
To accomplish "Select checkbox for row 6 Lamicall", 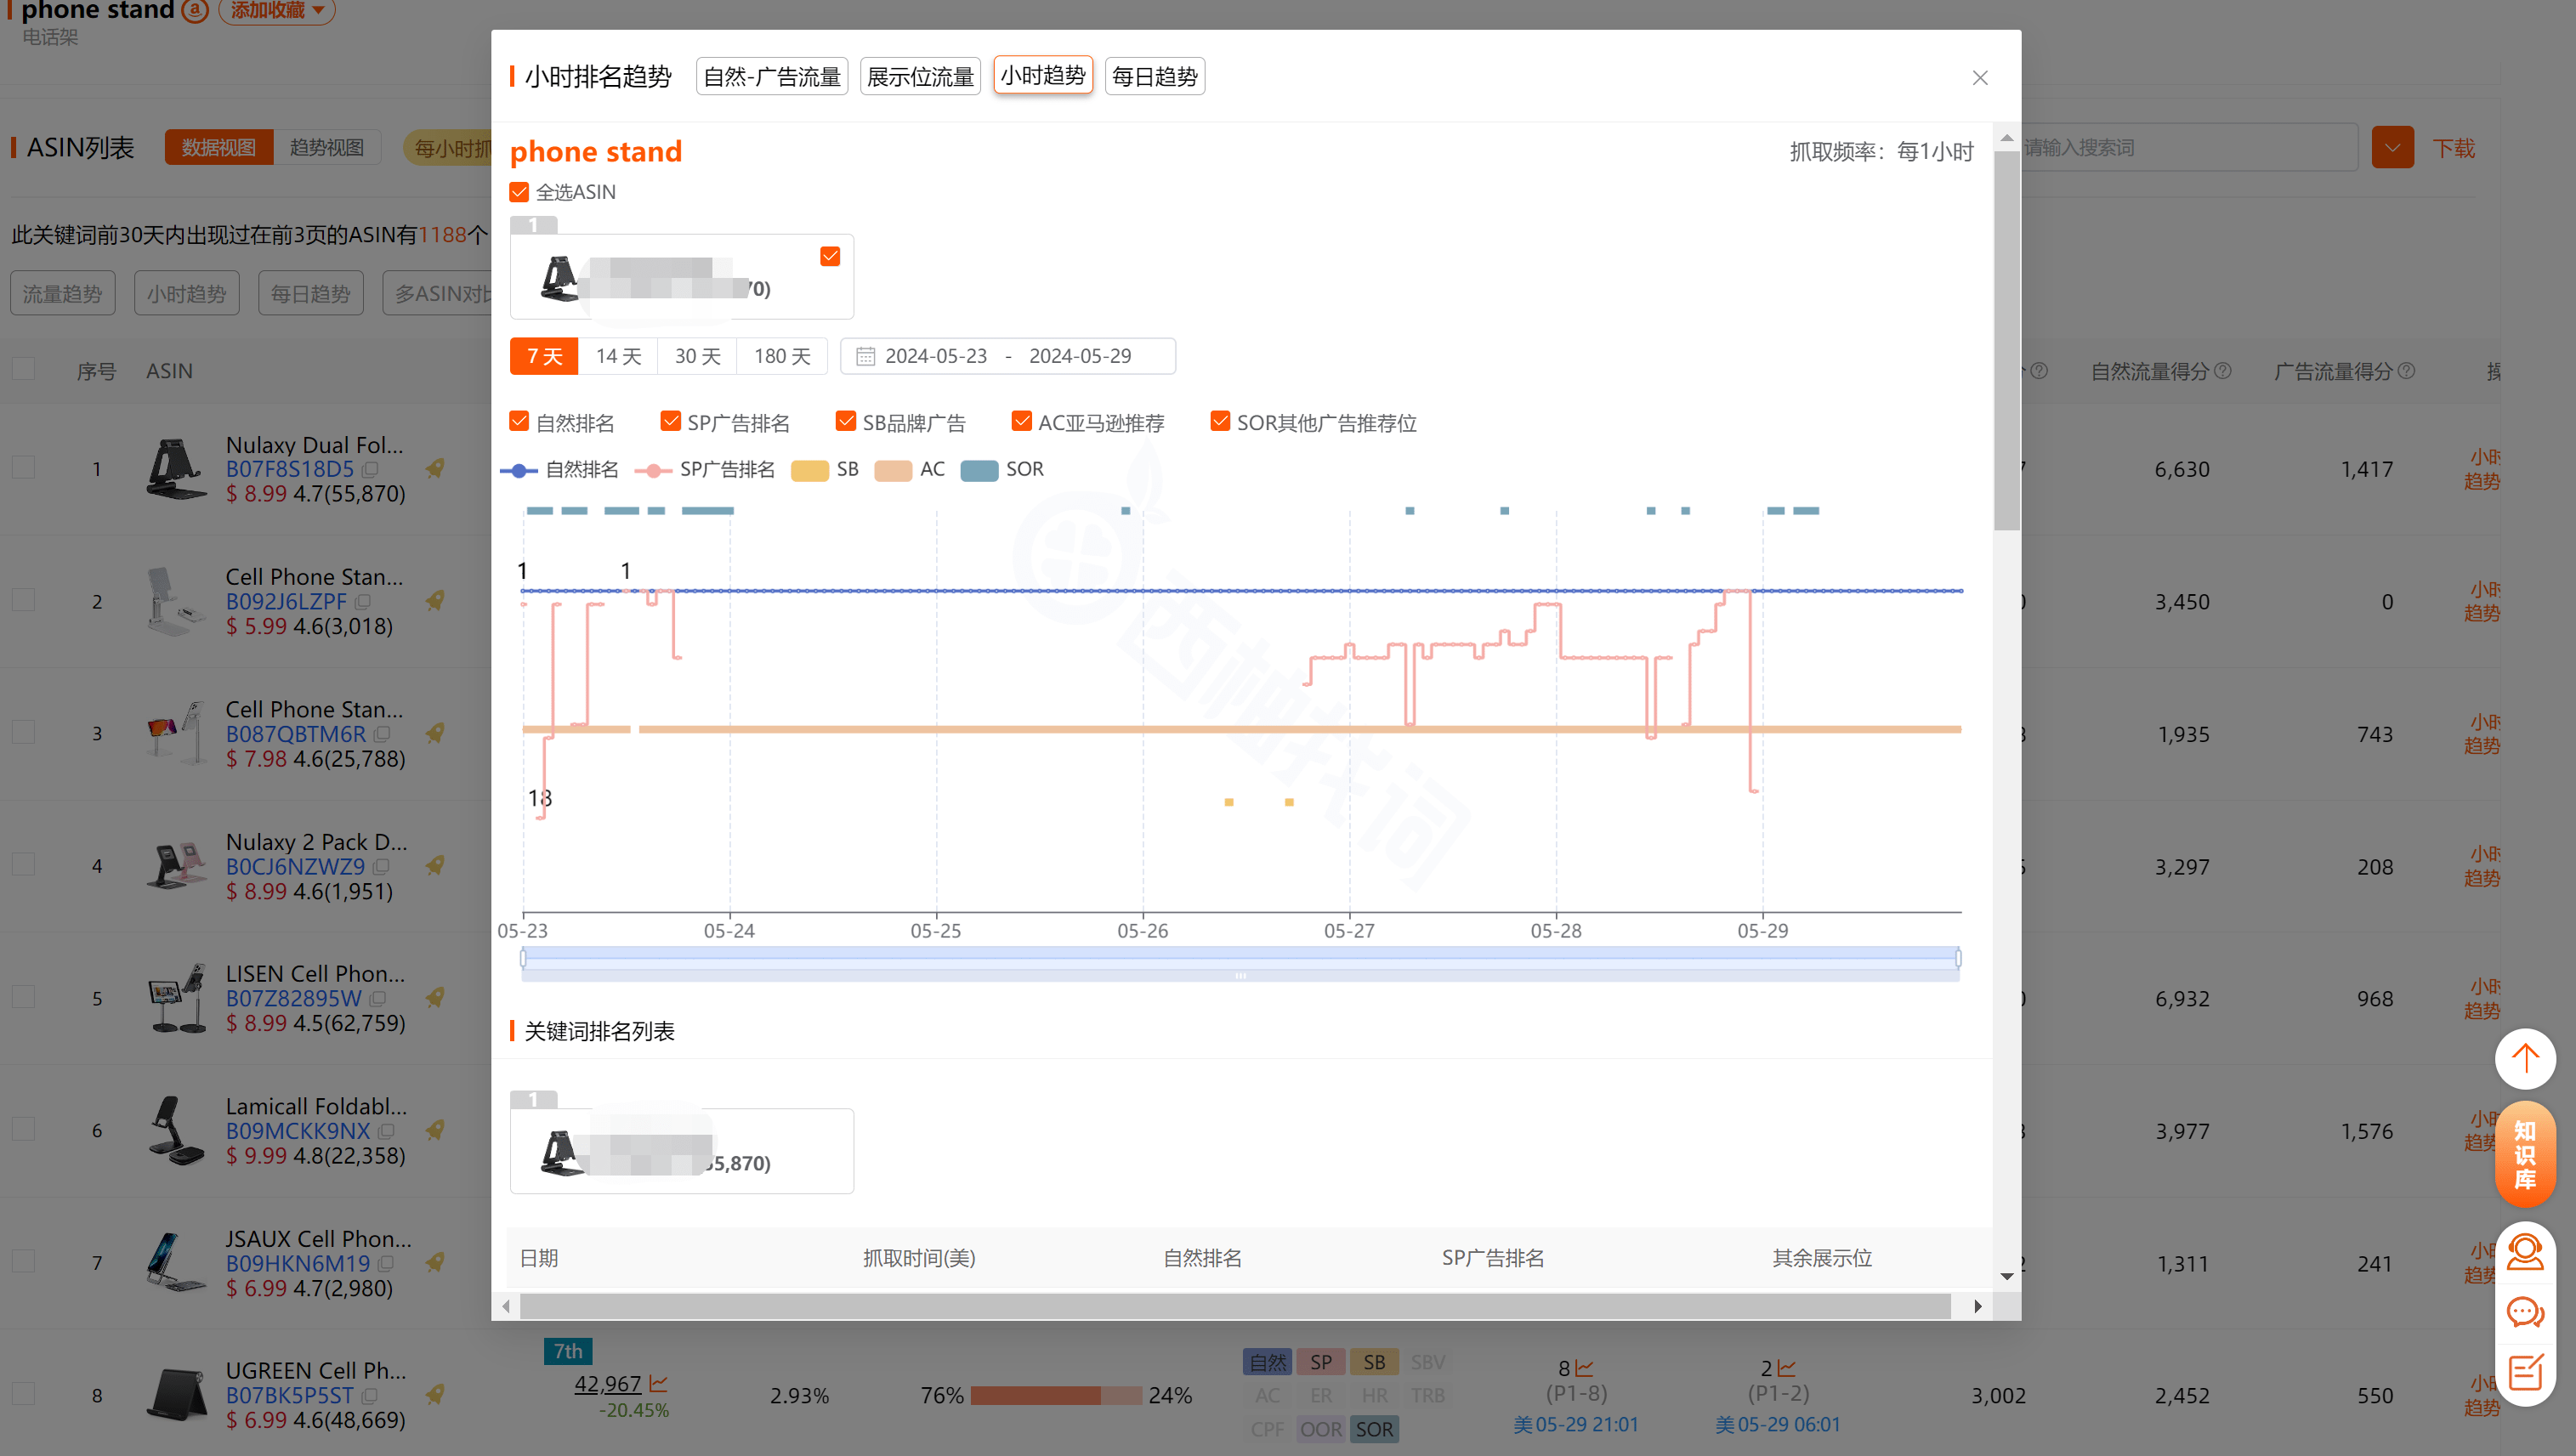I will [x=23, y=1129].
